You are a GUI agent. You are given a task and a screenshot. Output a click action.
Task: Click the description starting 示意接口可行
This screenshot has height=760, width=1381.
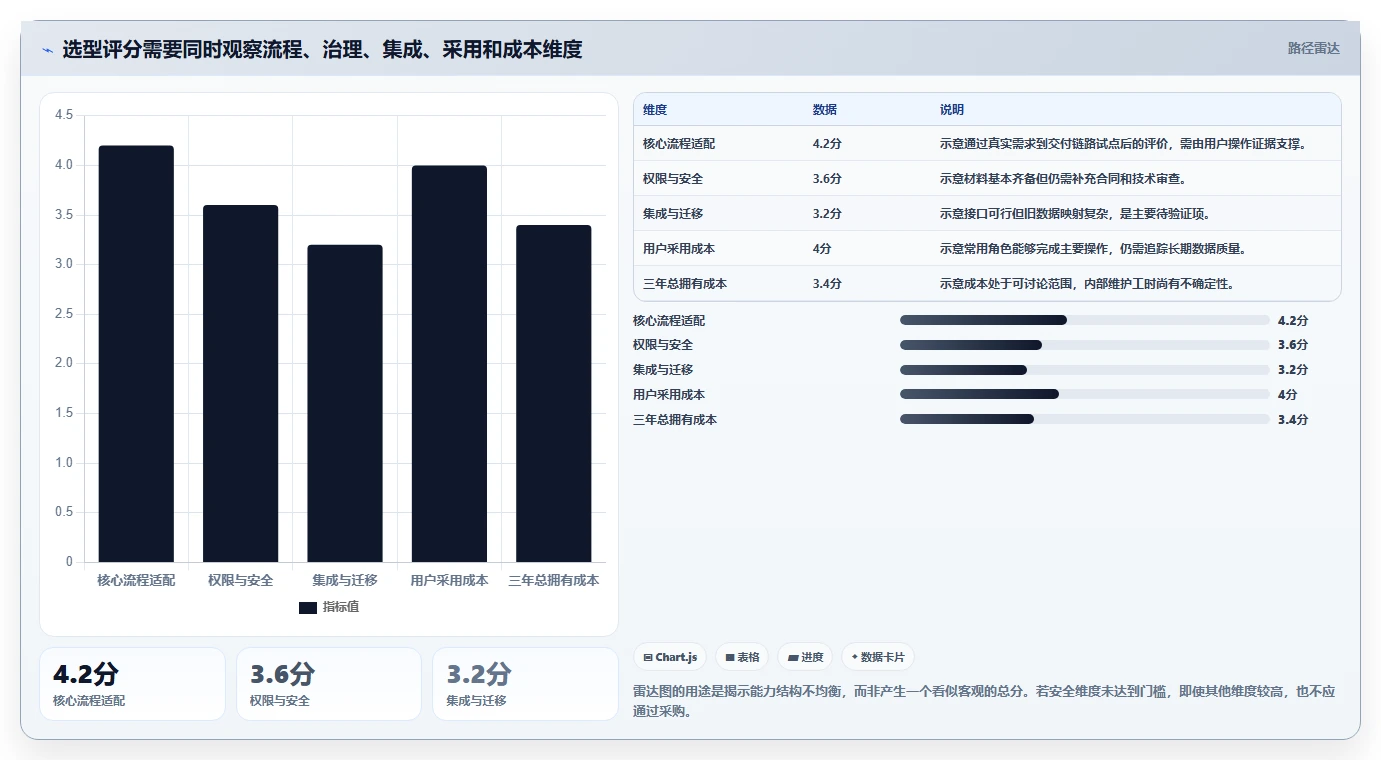pyautogui.click(x=1075, y=214)
